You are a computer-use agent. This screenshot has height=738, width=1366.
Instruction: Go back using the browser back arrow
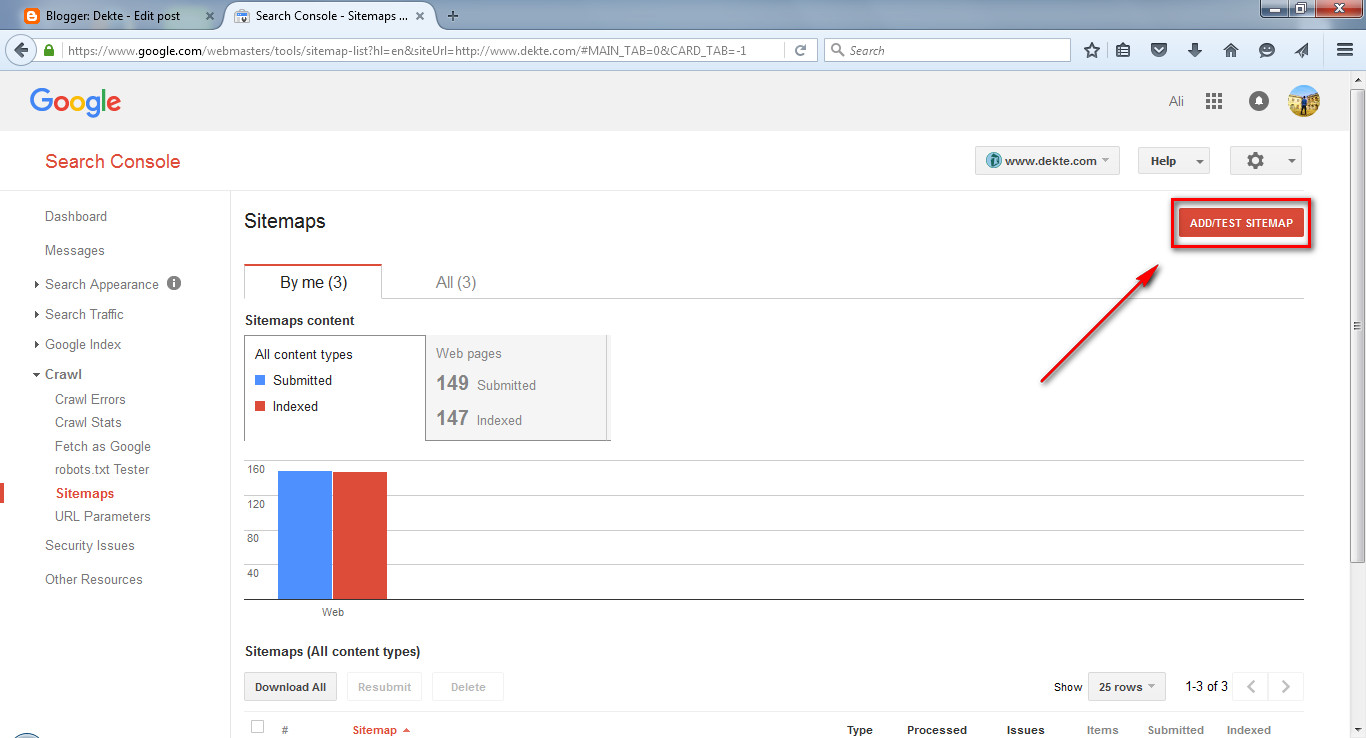[21, 50]
